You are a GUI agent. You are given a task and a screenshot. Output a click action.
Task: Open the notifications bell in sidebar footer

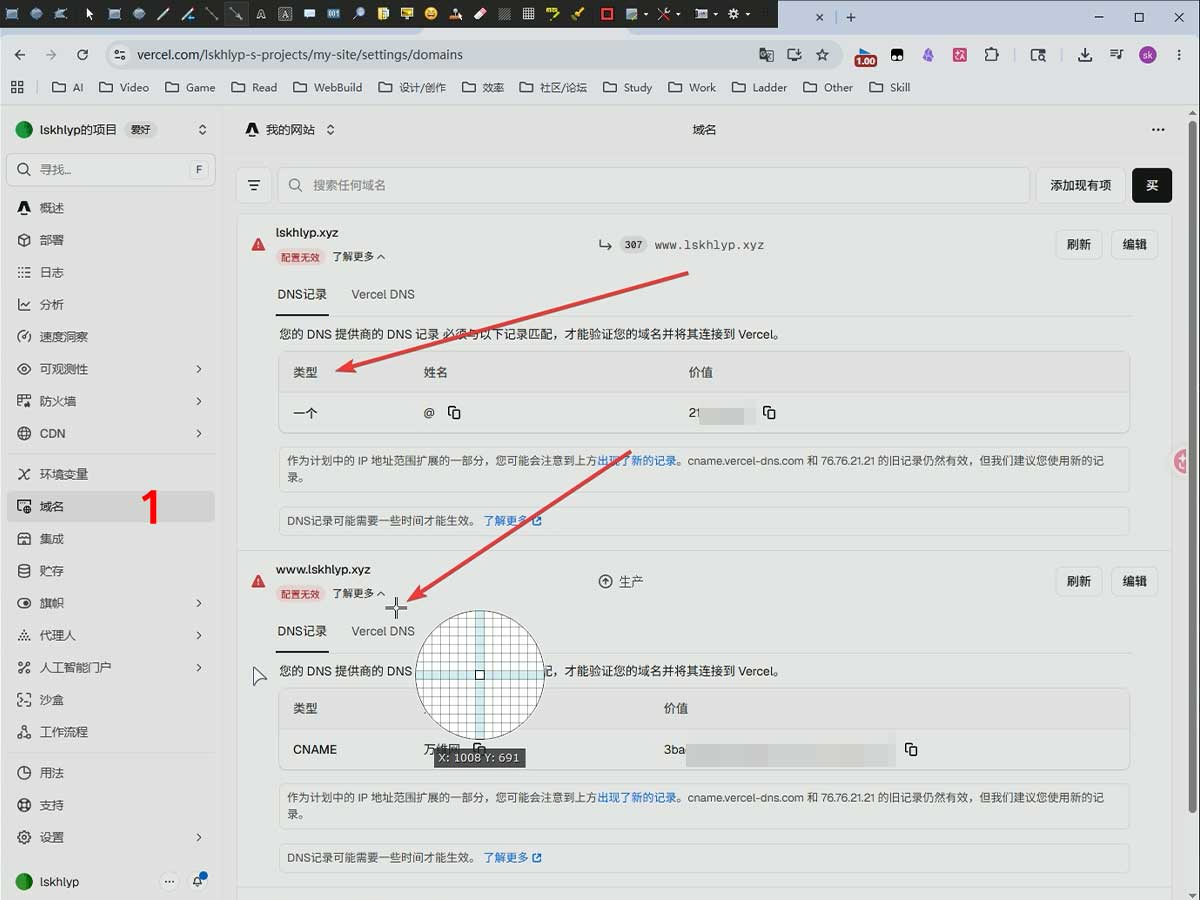(x=198, y=881)
